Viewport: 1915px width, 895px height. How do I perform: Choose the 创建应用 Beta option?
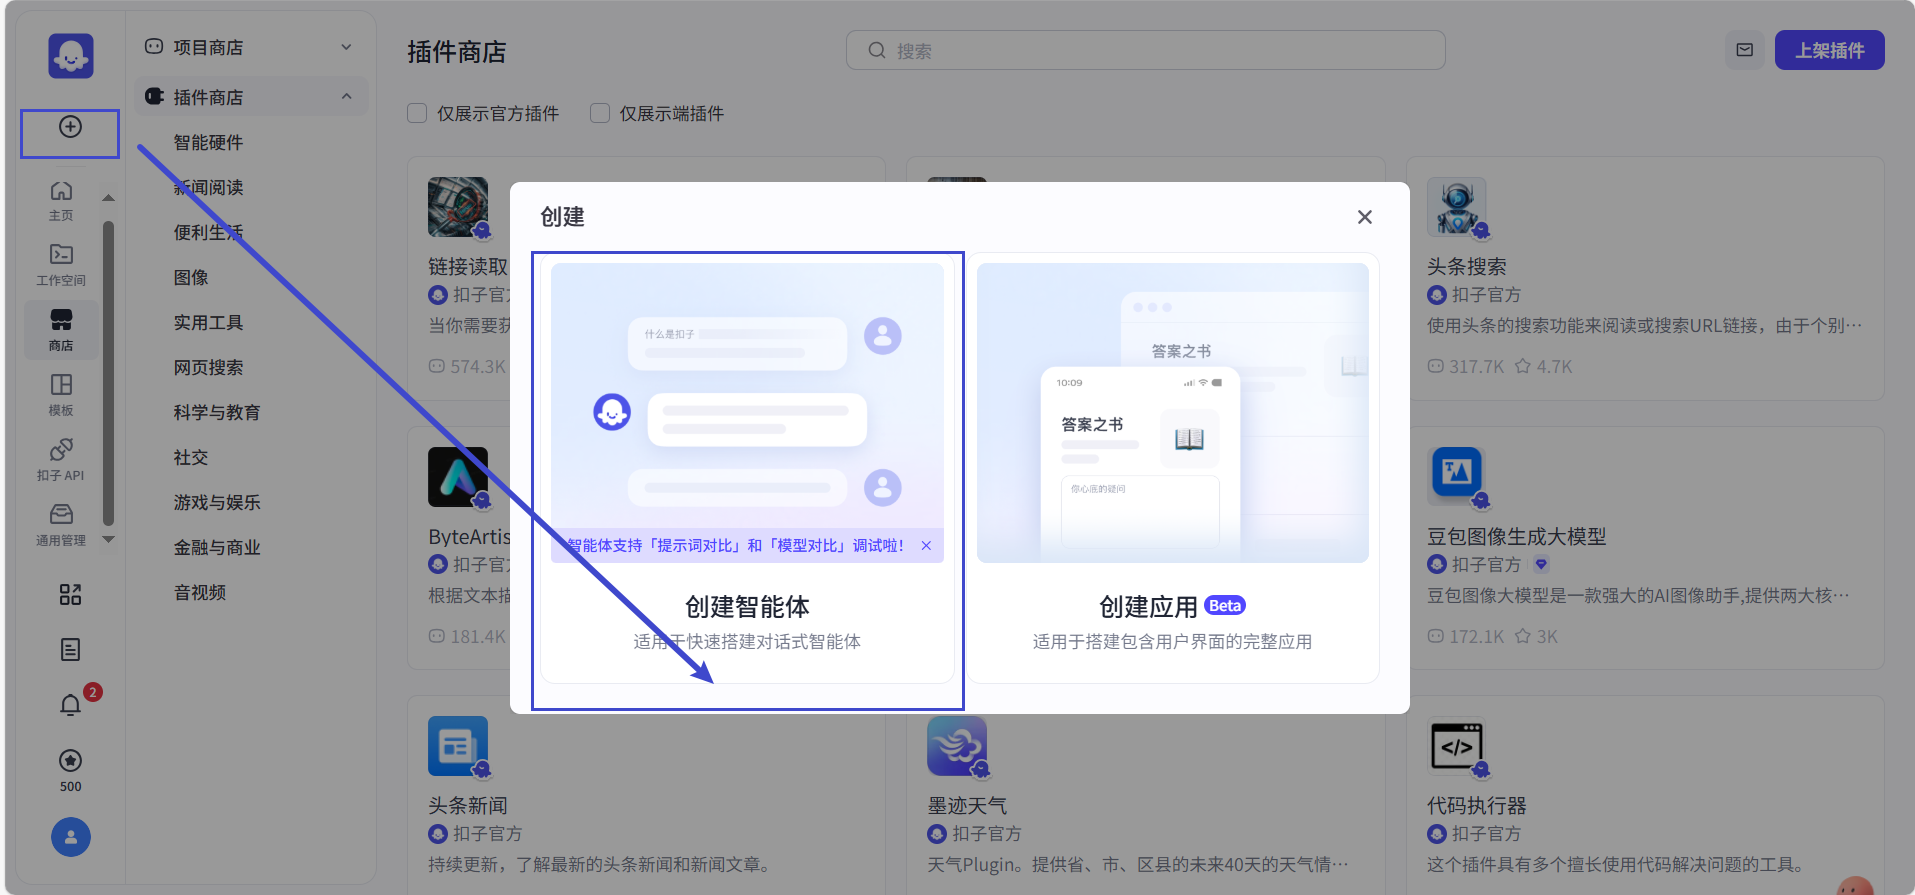click(x=1173, y=468)
